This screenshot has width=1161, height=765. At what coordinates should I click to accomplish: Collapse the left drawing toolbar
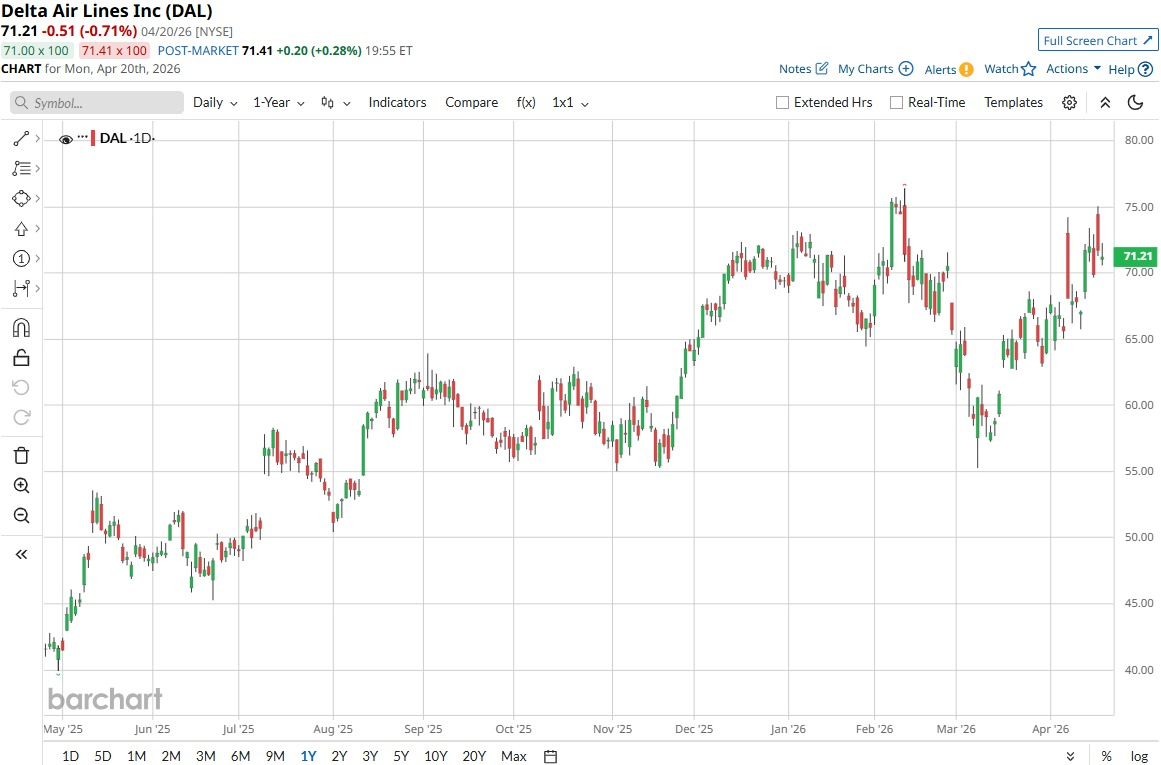pyautogui.click(x=21, y=554)
